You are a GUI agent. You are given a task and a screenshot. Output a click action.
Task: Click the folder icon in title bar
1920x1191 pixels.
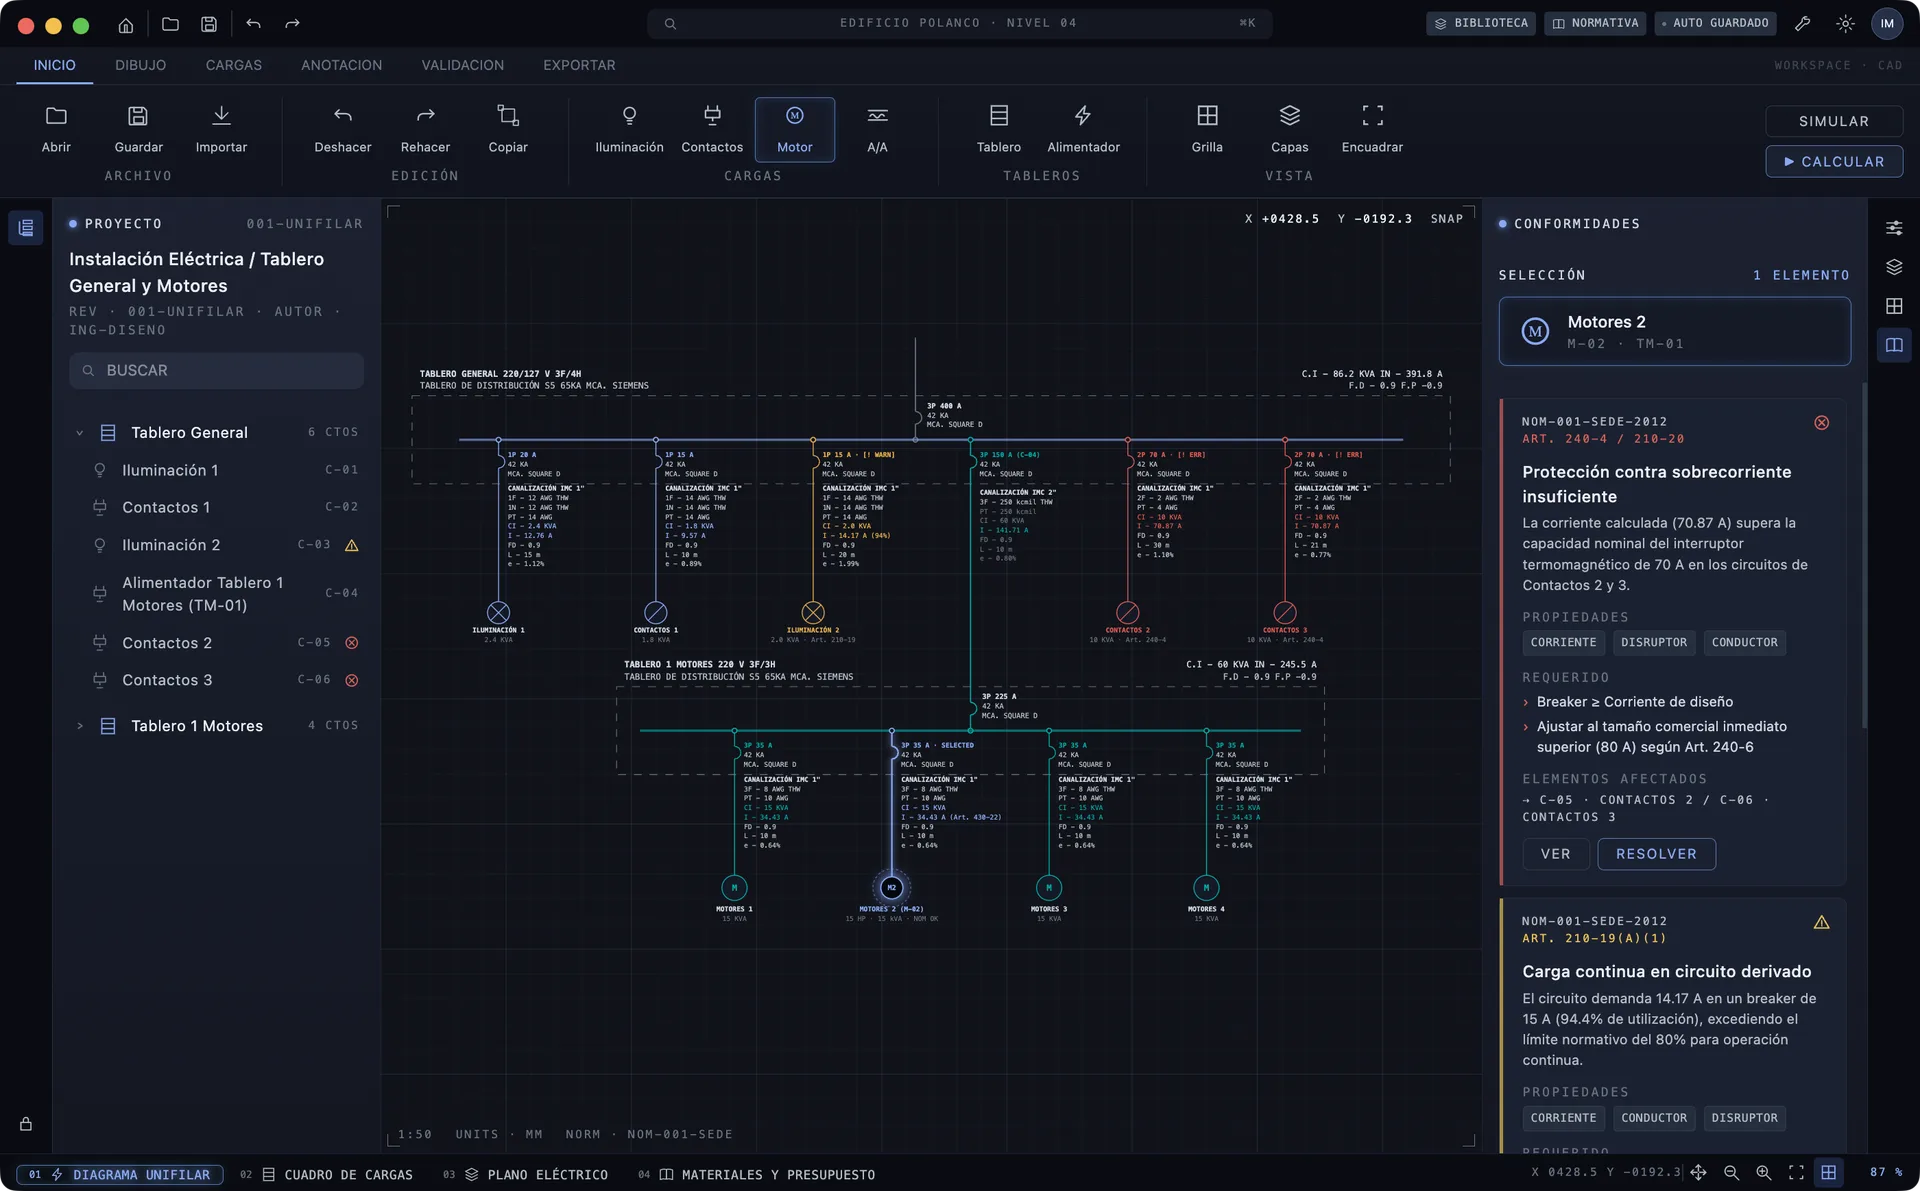pos(170,24)
